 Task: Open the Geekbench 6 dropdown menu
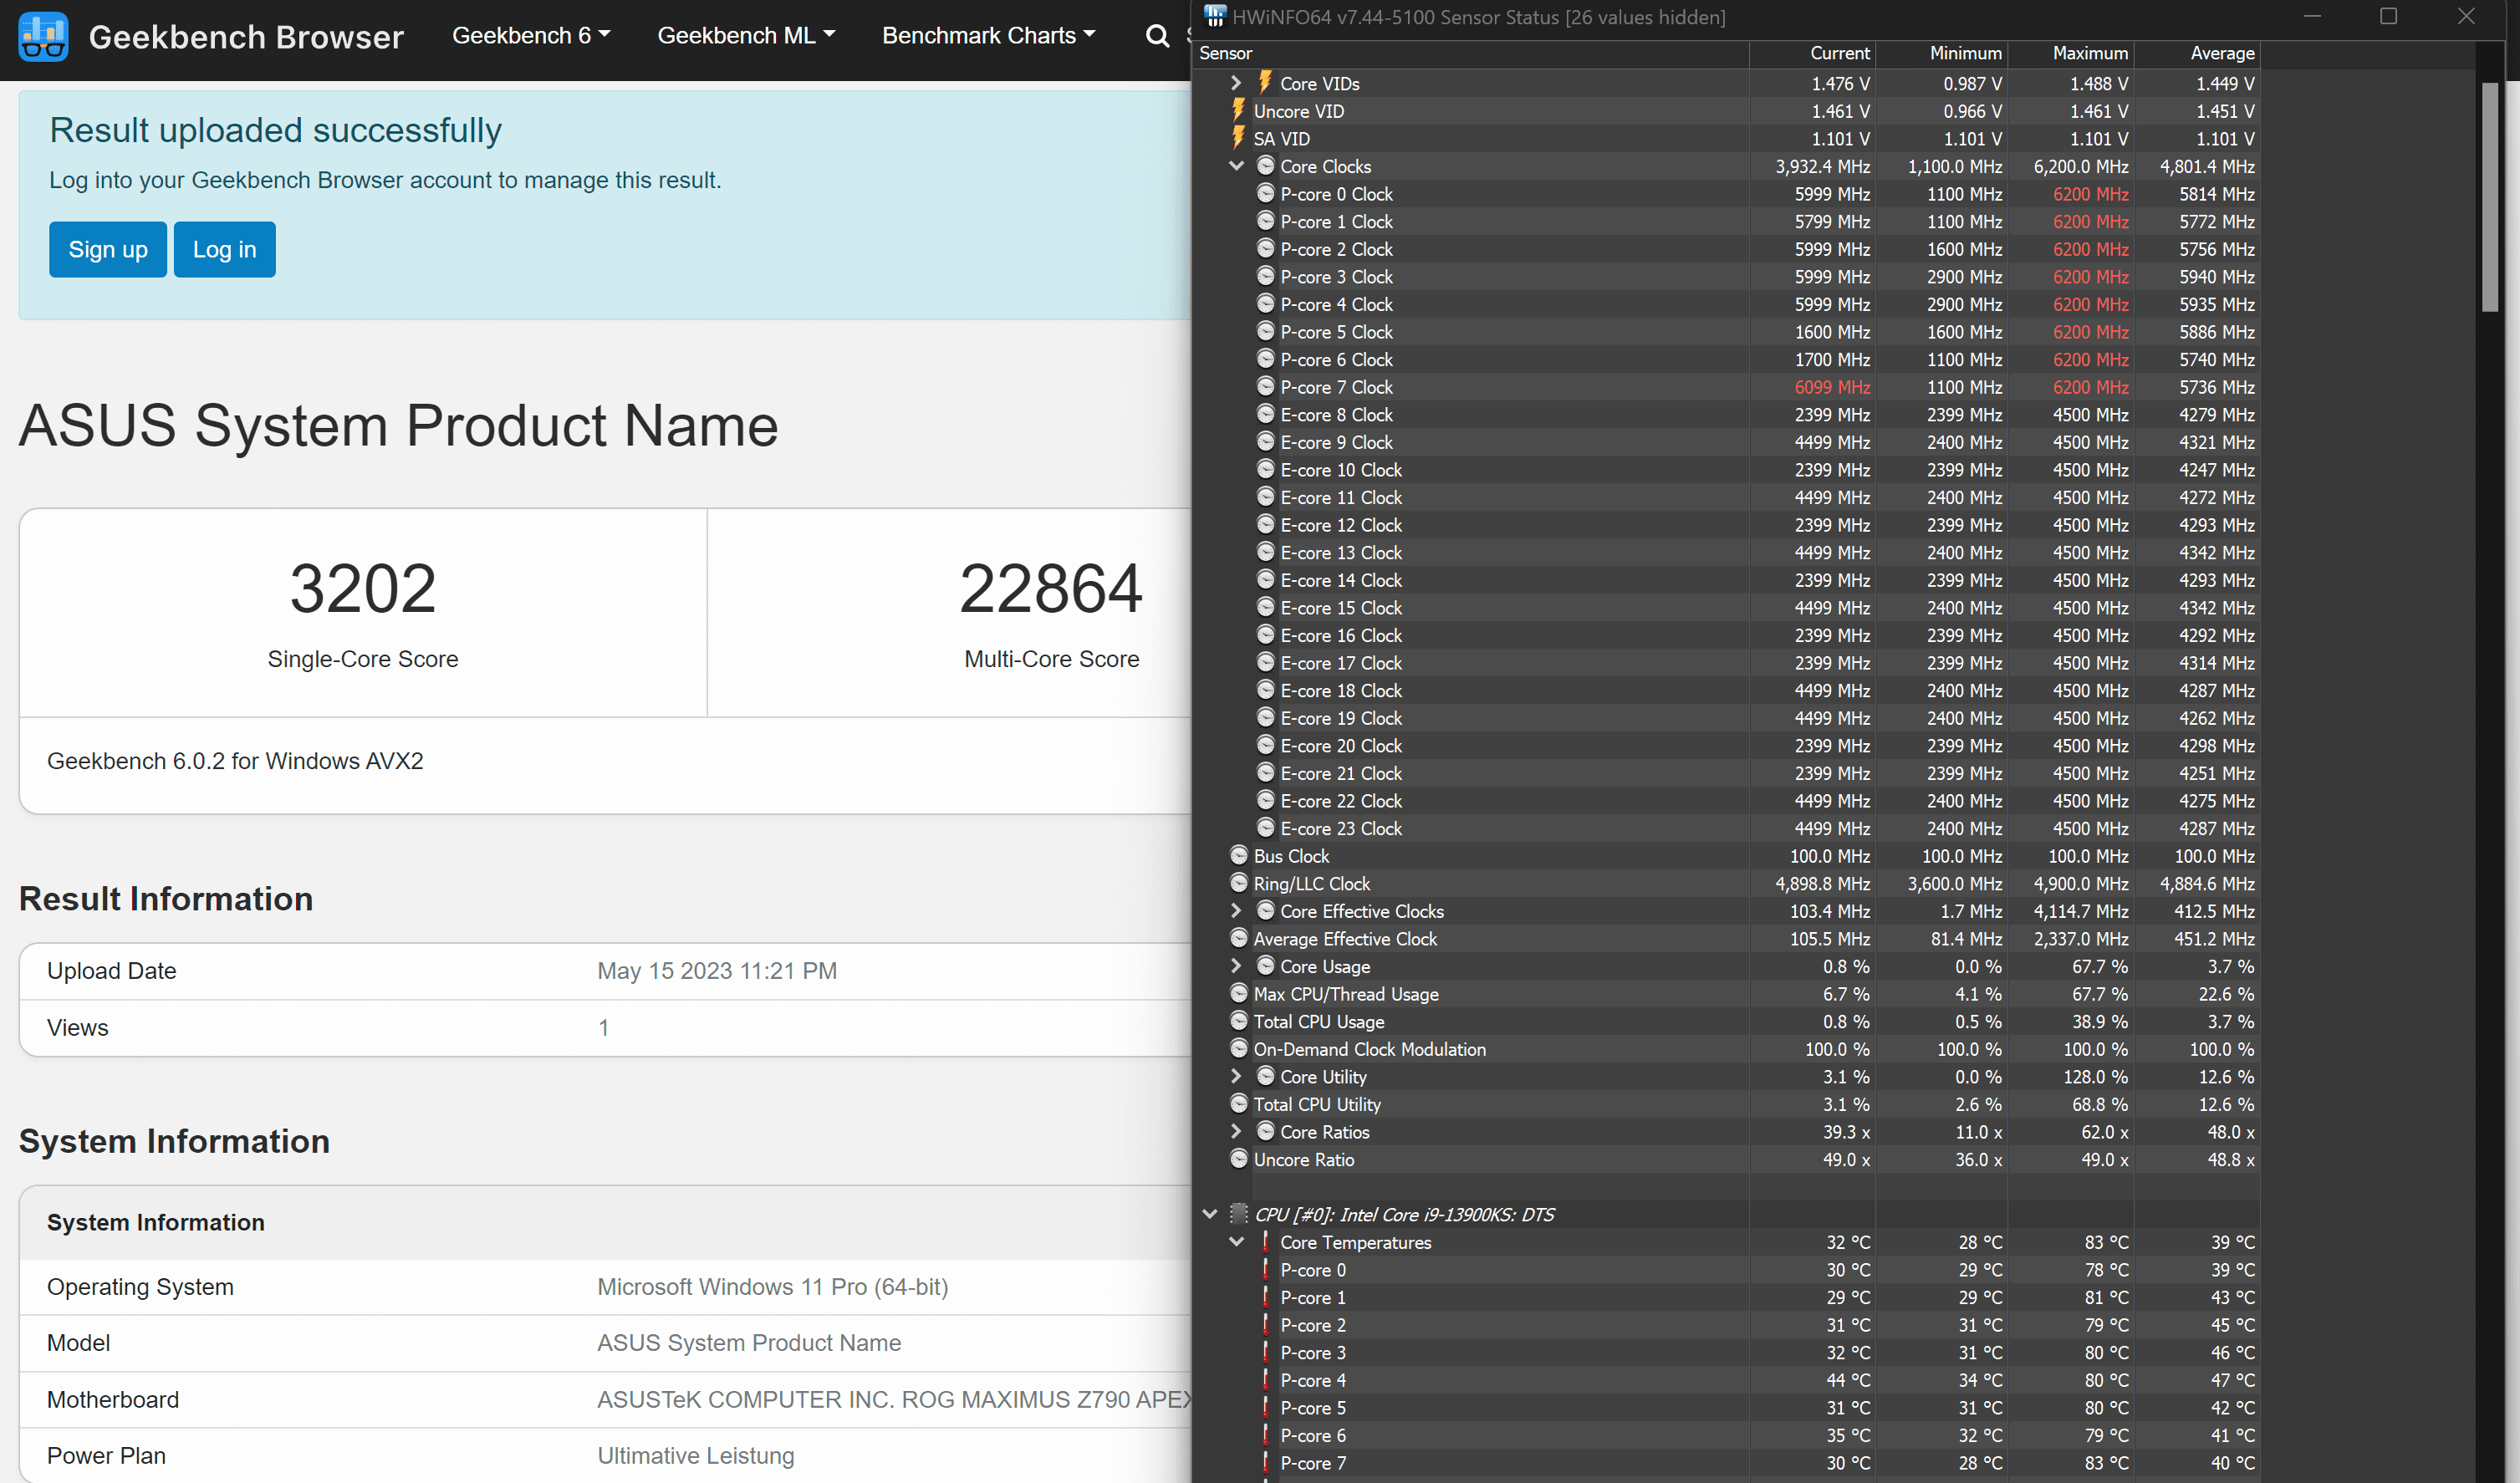tap(530, 36)
